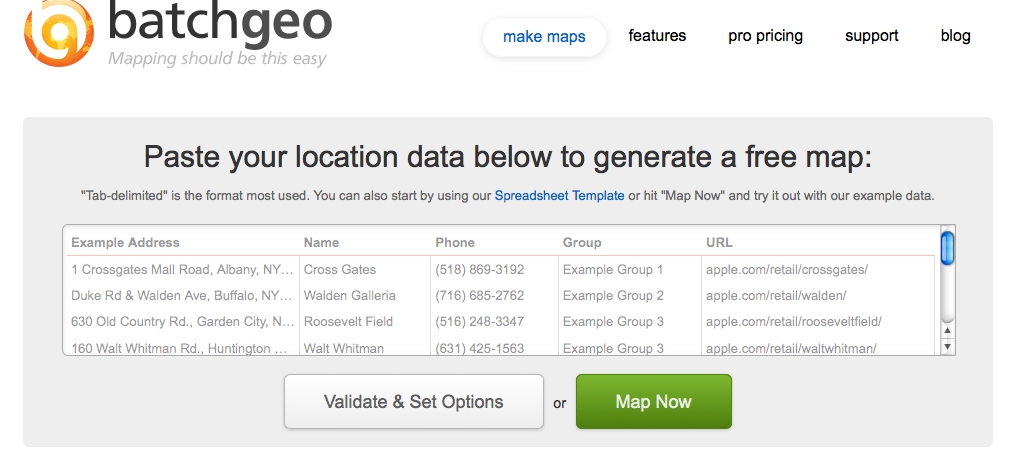Image resolution: width=1018 pixels, height=469 pixels.
Task: Click the Example Group 2 cell
Action: click(x=613, y=296)
